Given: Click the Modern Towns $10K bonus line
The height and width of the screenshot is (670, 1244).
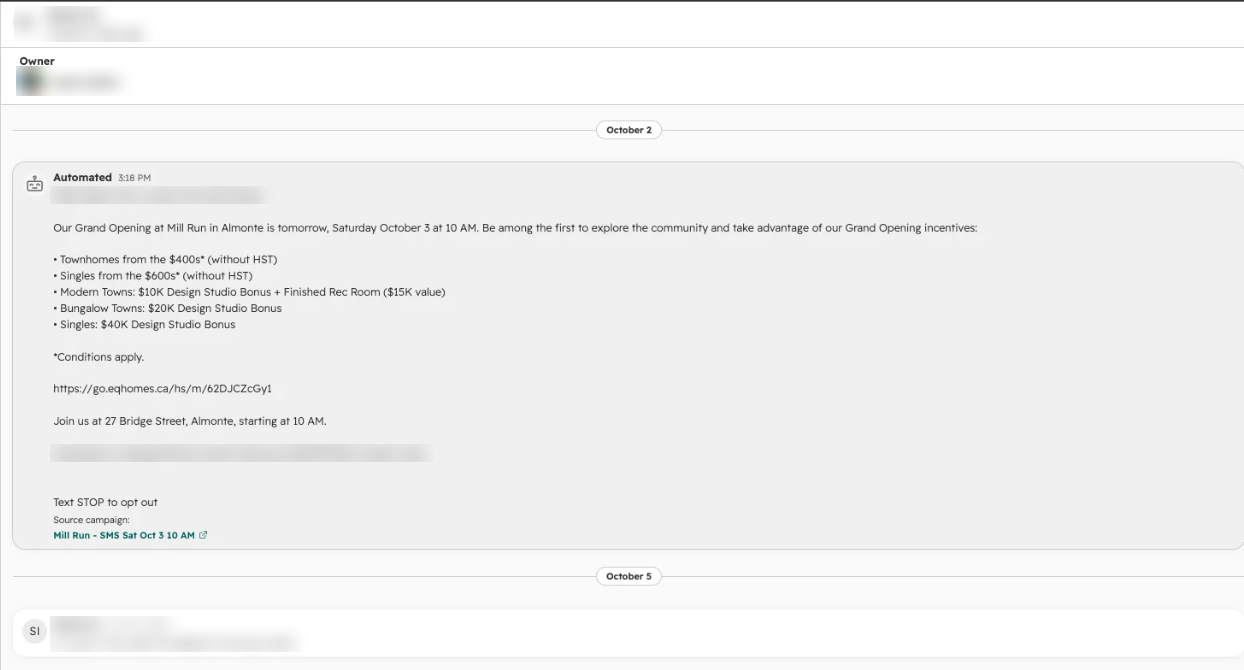Looking at the screenshot, I should click(249, 292).
